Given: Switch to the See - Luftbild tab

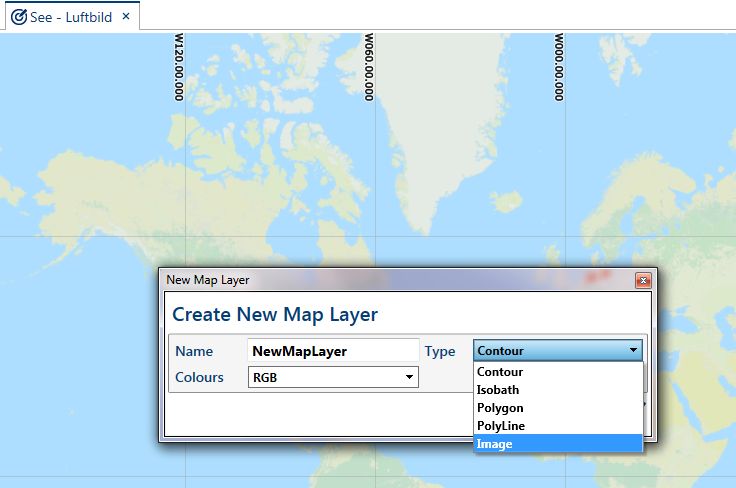Looking at the screenshot, I should tap(70, 17).
